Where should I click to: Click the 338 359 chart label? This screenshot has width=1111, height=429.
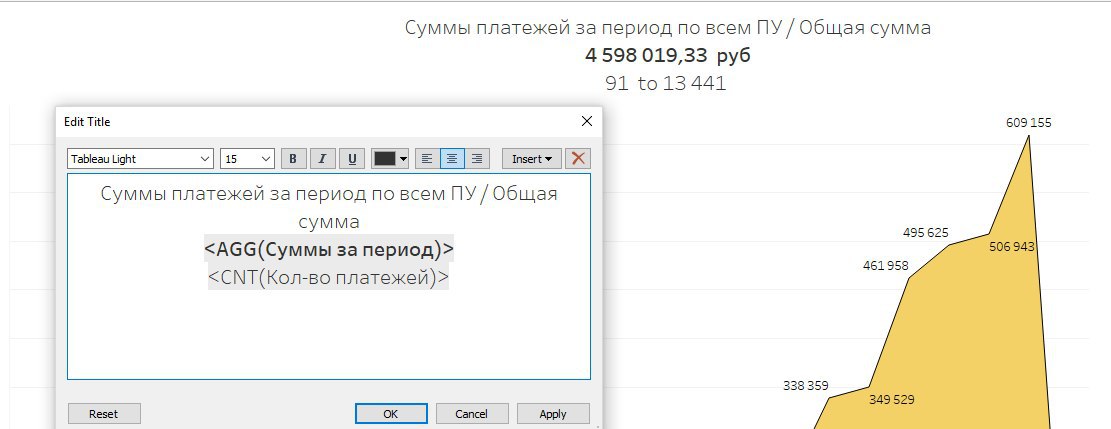[806, 386]
